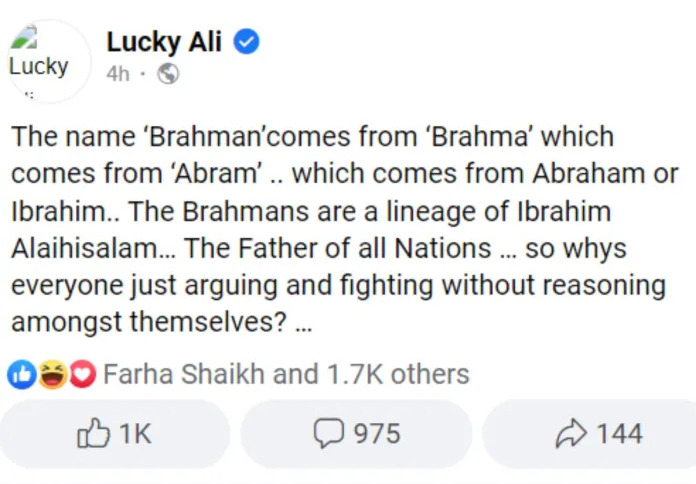Image resolution: width=696 pixels, height=484 pixels.
Task: Click the thumbs-up outline icon in Like button
Action: point(93,434)
